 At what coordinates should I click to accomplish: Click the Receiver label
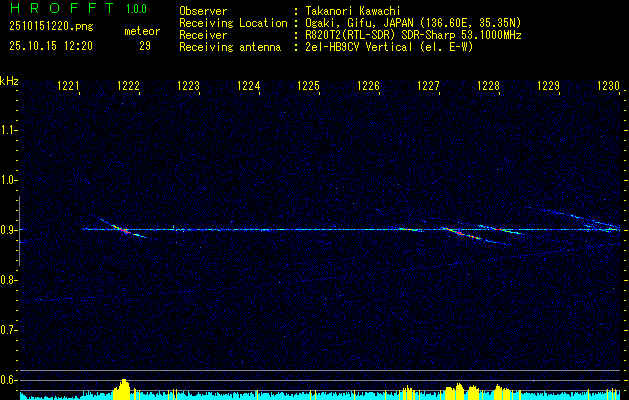203,35
